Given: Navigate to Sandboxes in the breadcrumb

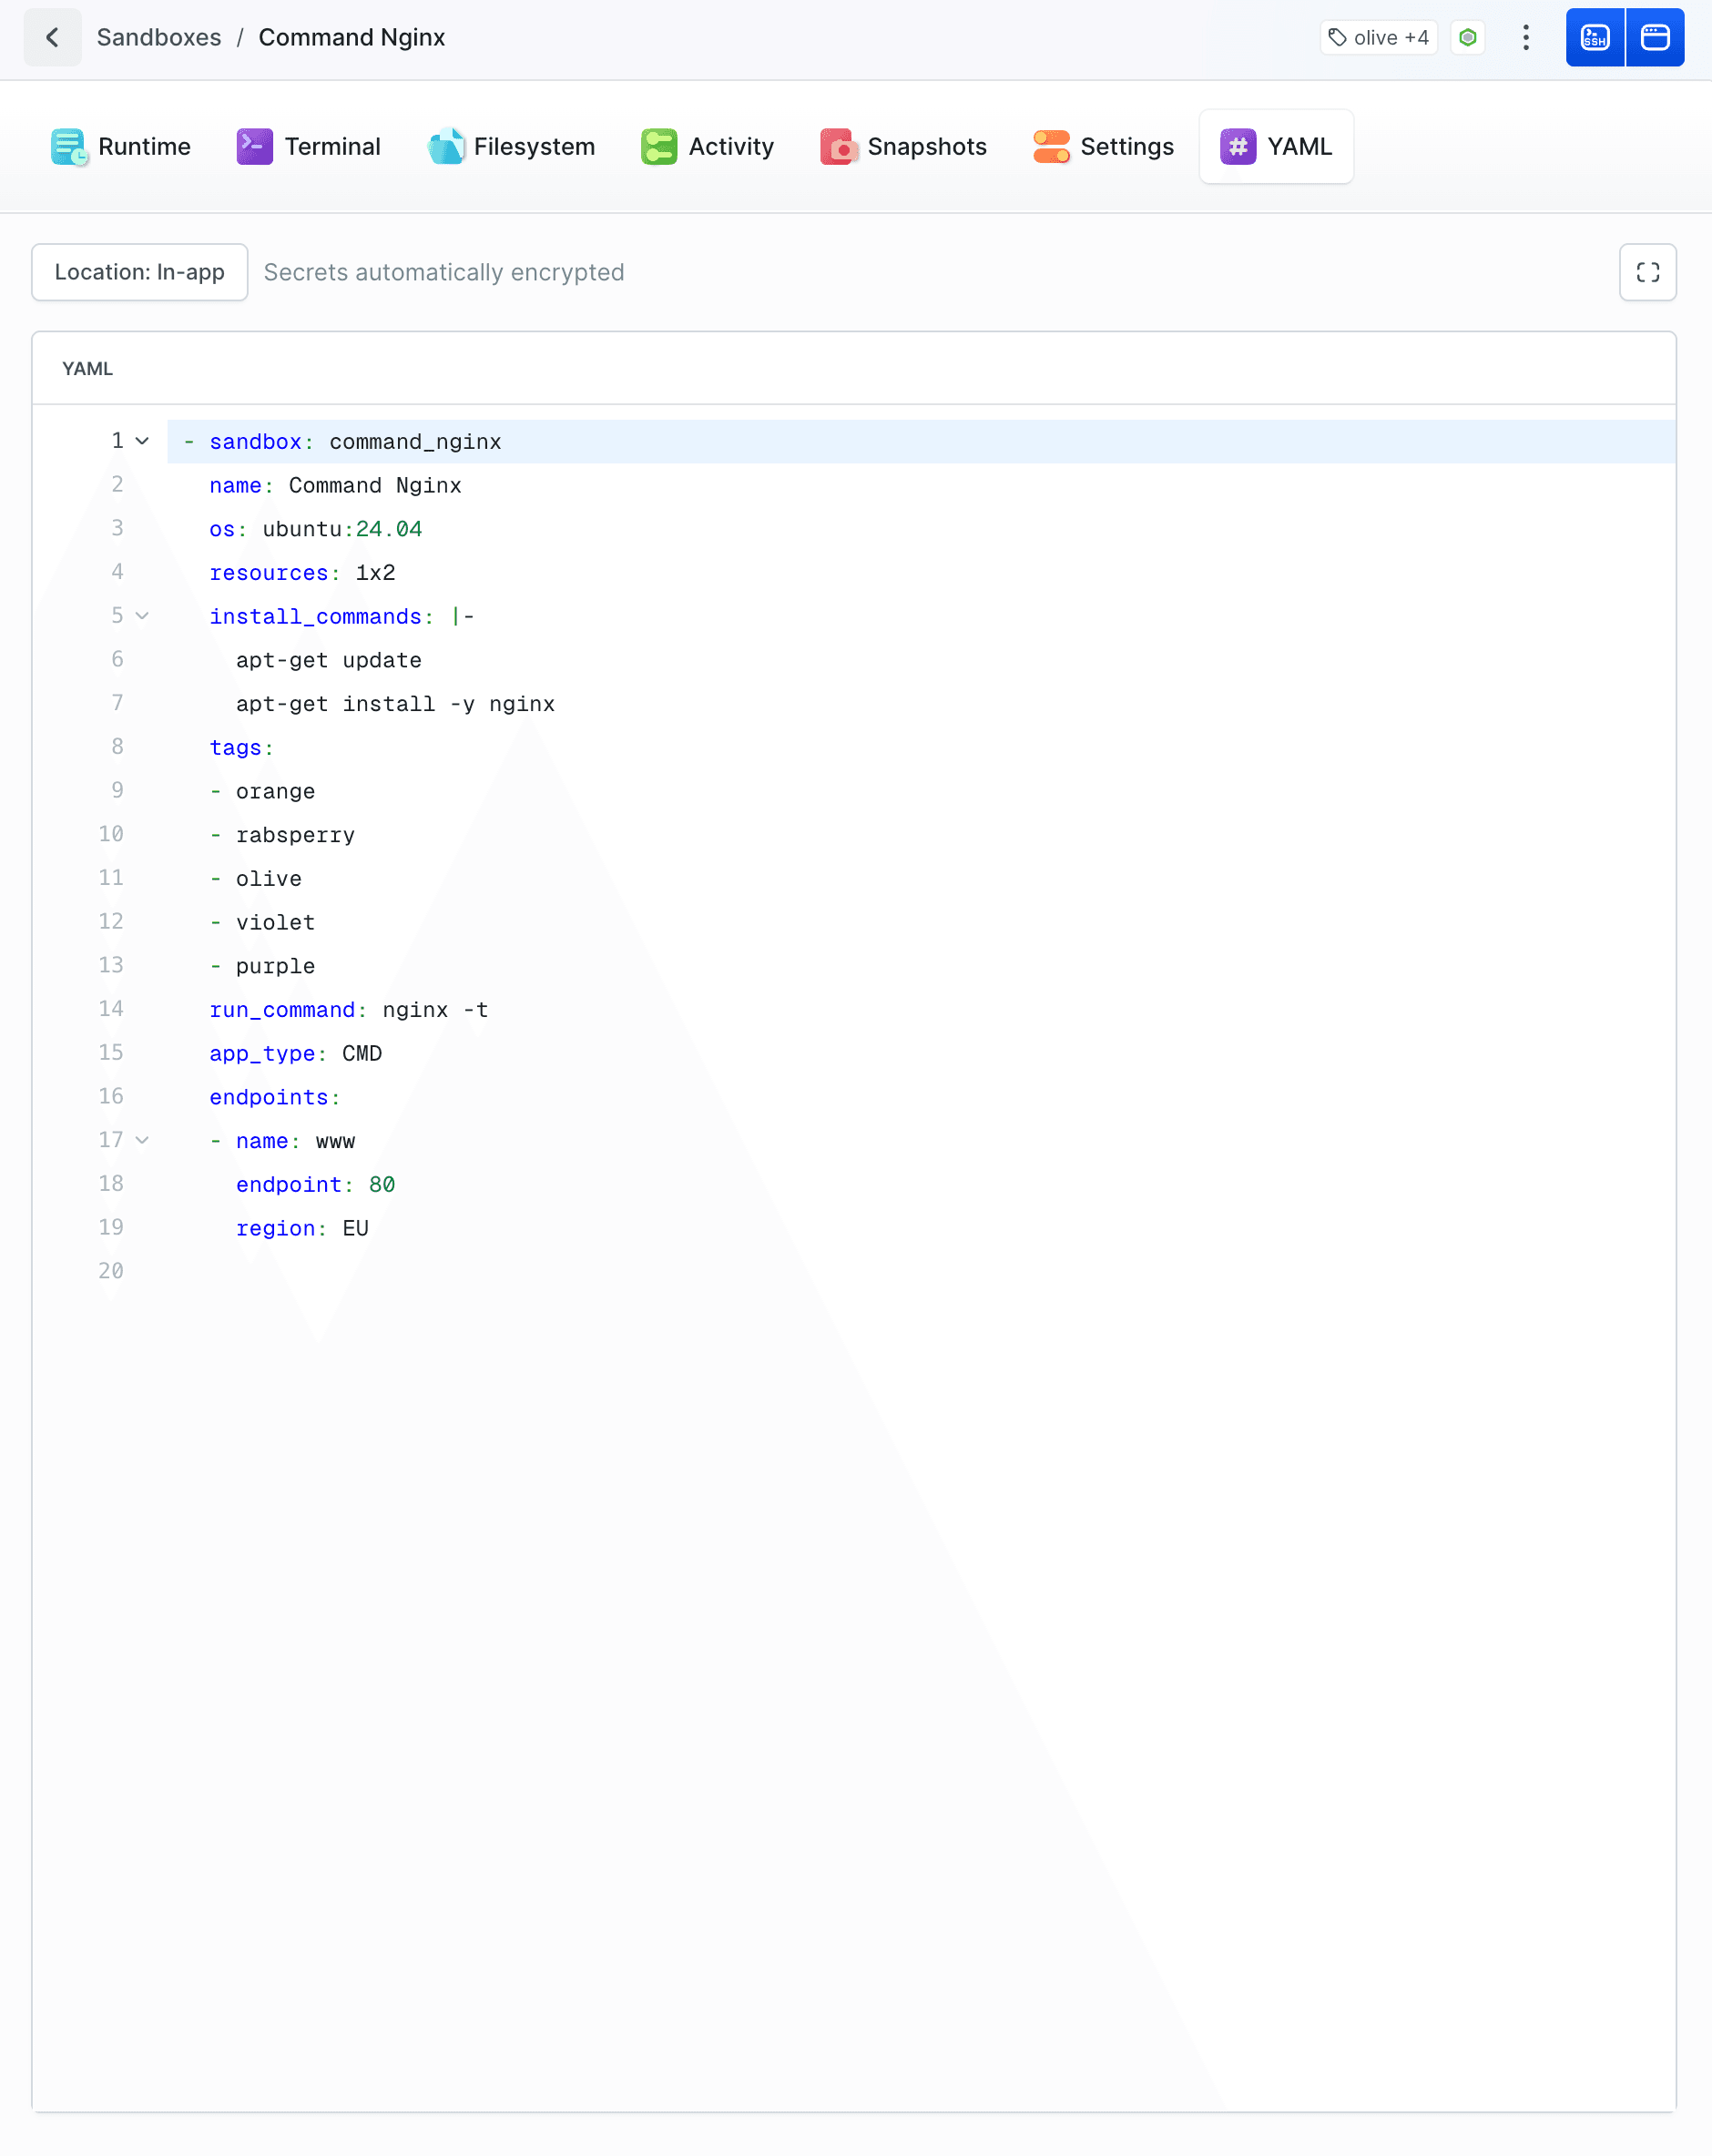Looking at the screenshot, I should [159, 38].
